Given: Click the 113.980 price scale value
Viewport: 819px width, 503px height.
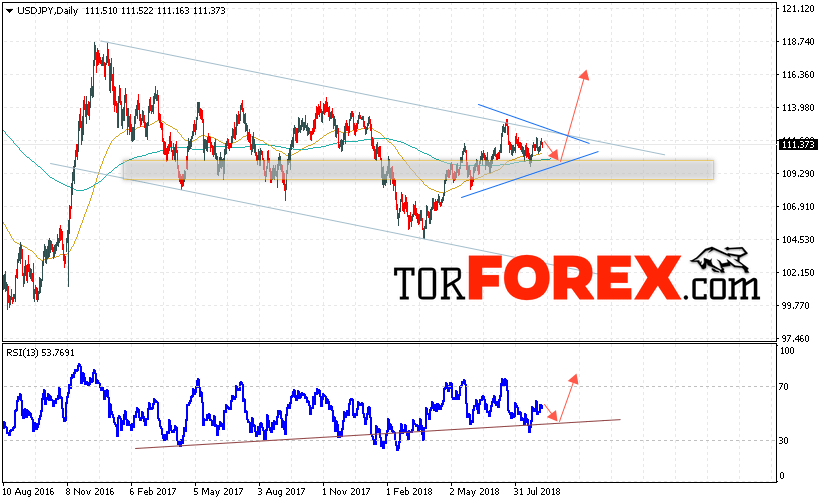Looking at the screenshot, I should (x=798, y=108).
